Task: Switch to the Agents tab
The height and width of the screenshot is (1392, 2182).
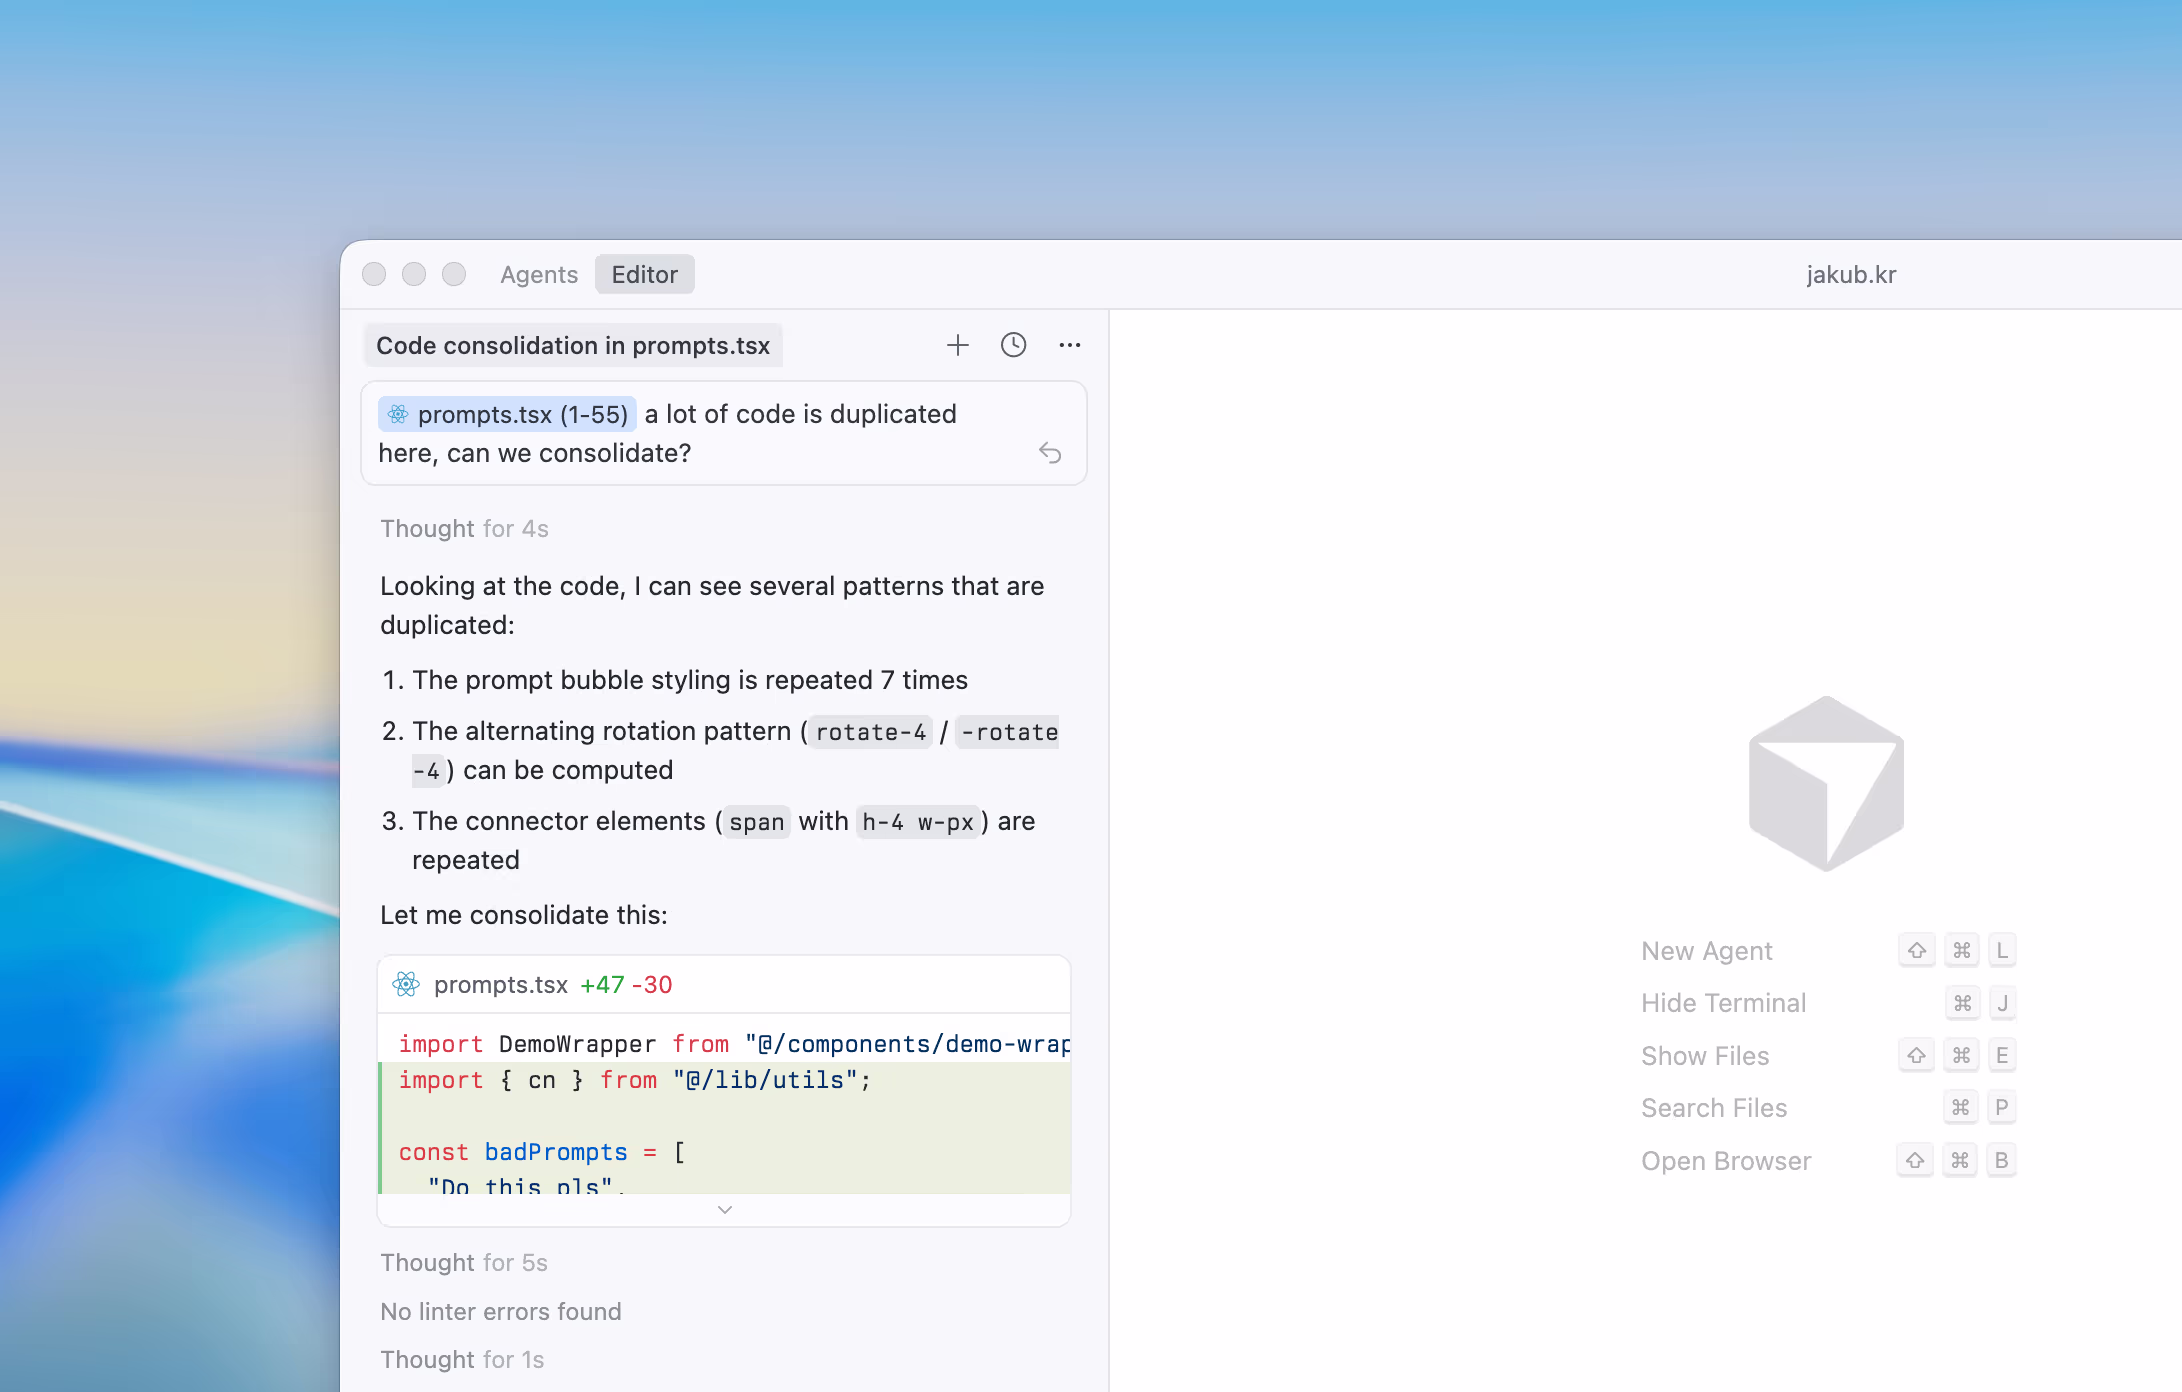Action: tap(539, 274)
